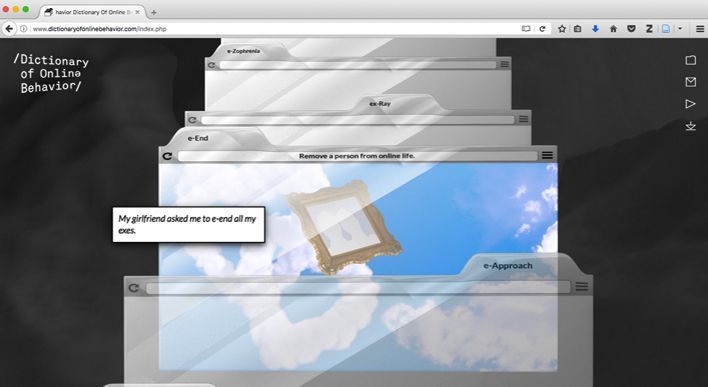Open hamburger menu in the e-Approach window
Screen dimensions: 708x387
[x=582, y=287]
